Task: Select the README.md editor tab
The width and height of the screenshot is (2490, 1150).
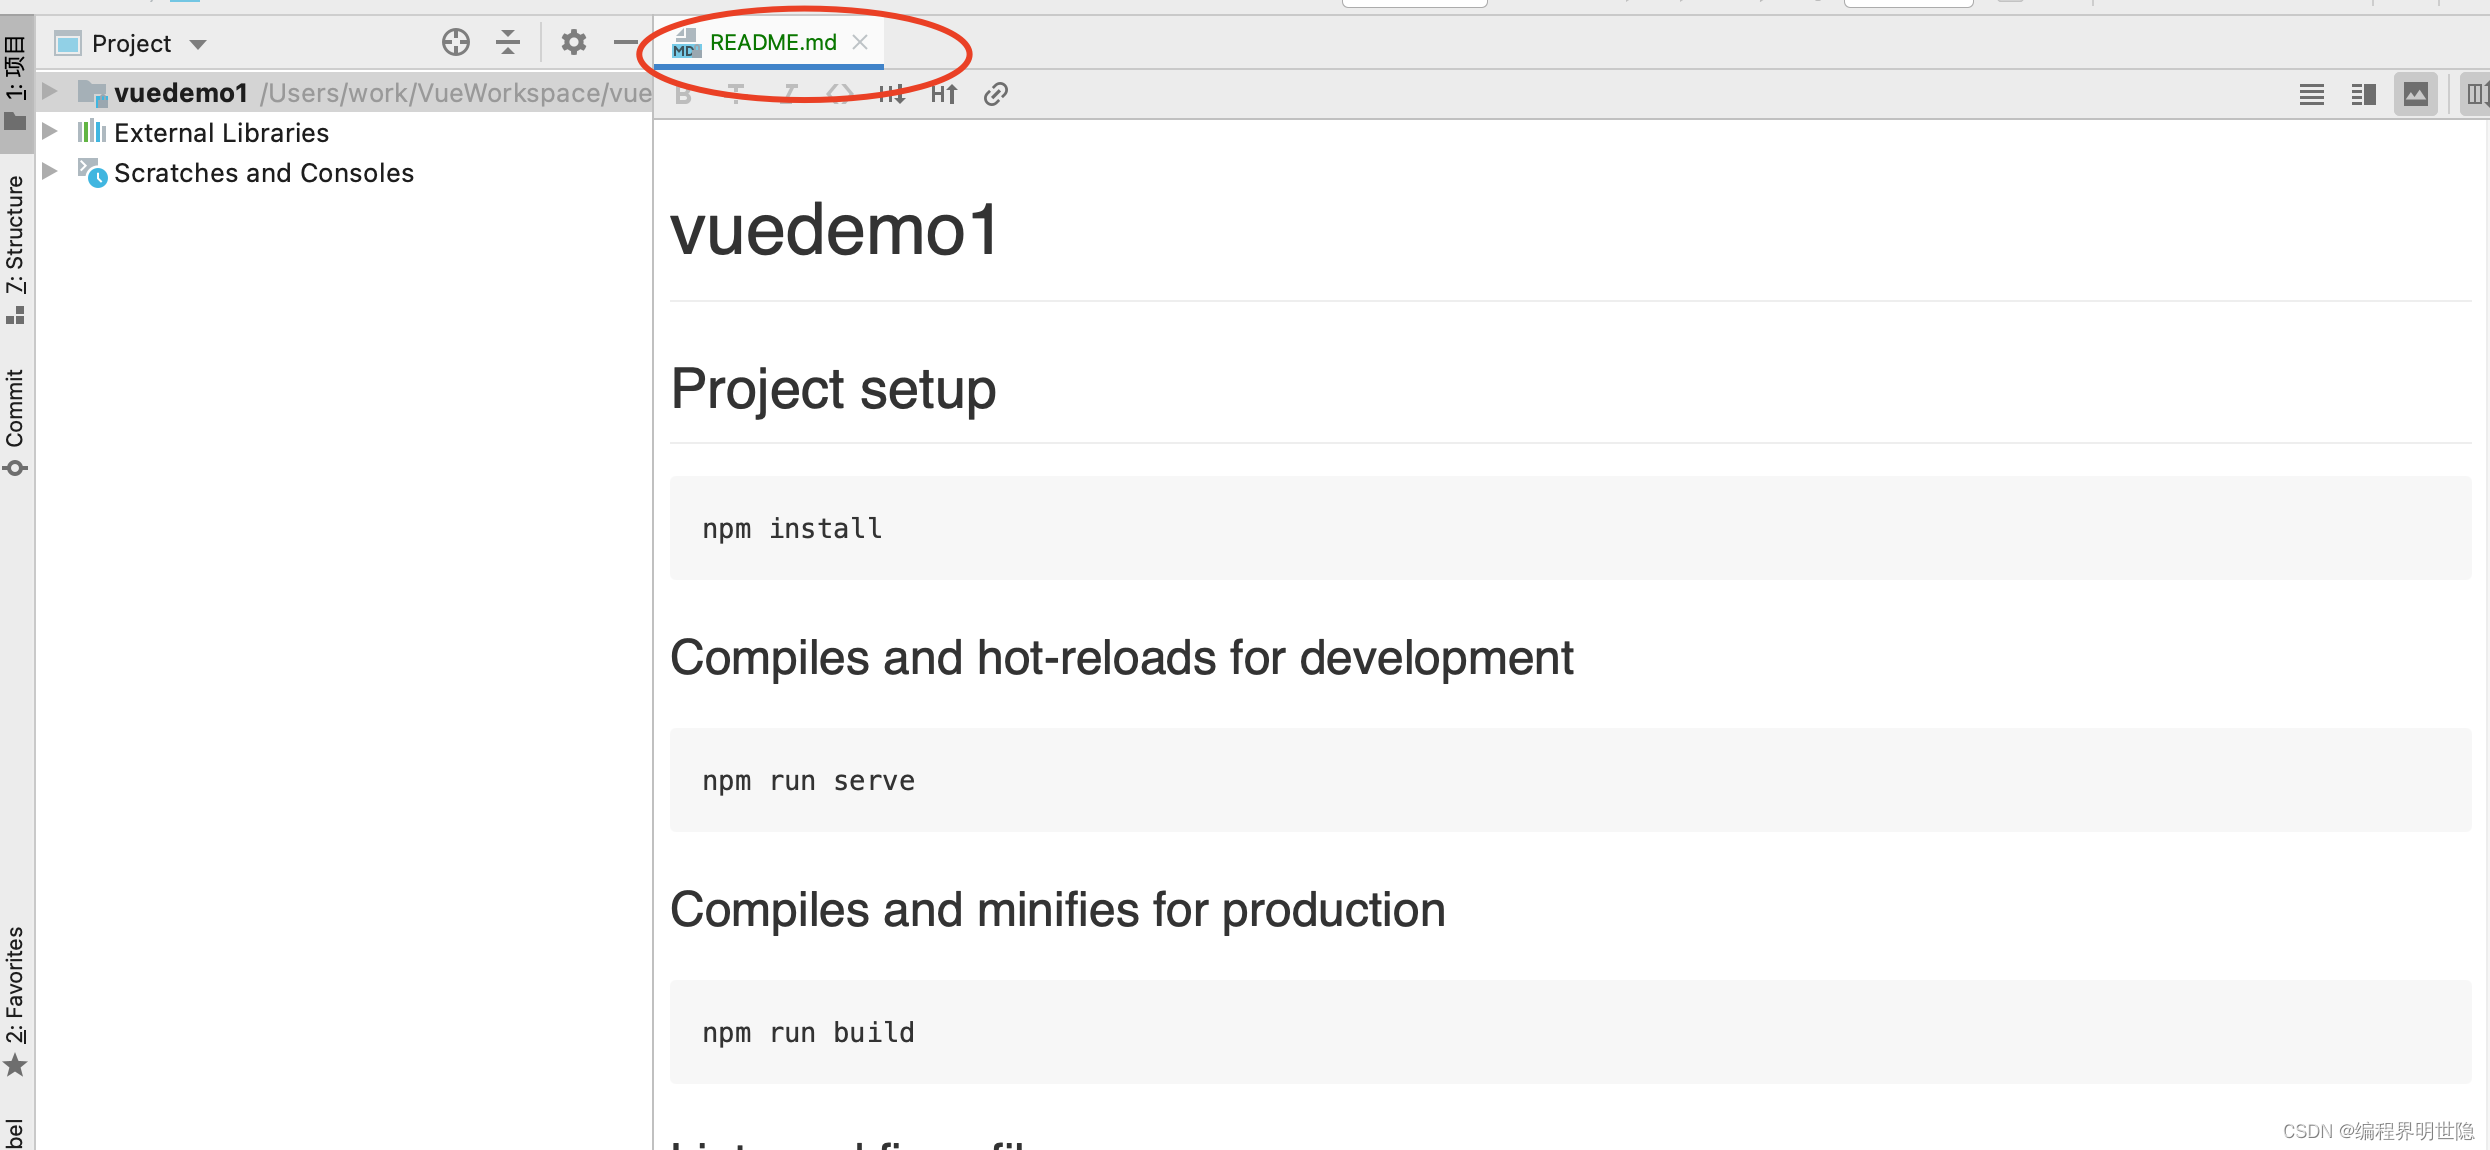Action: pos(772,43)
